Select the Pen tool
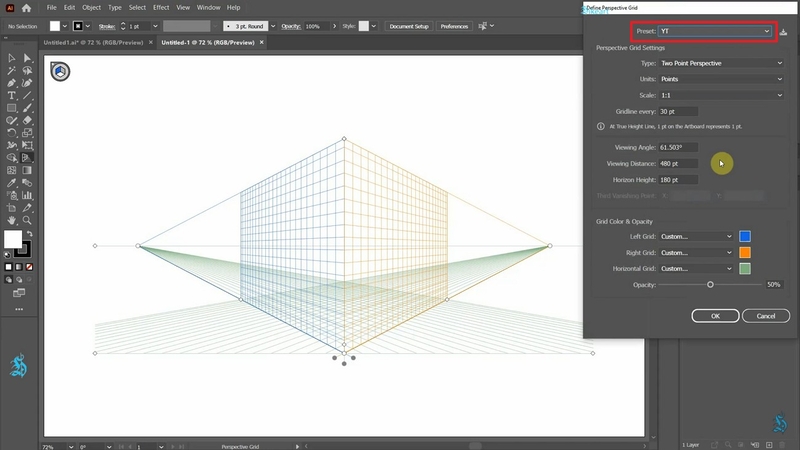Image resolution: width=800 pixels, height=450 pixels. tap(11, 83)
